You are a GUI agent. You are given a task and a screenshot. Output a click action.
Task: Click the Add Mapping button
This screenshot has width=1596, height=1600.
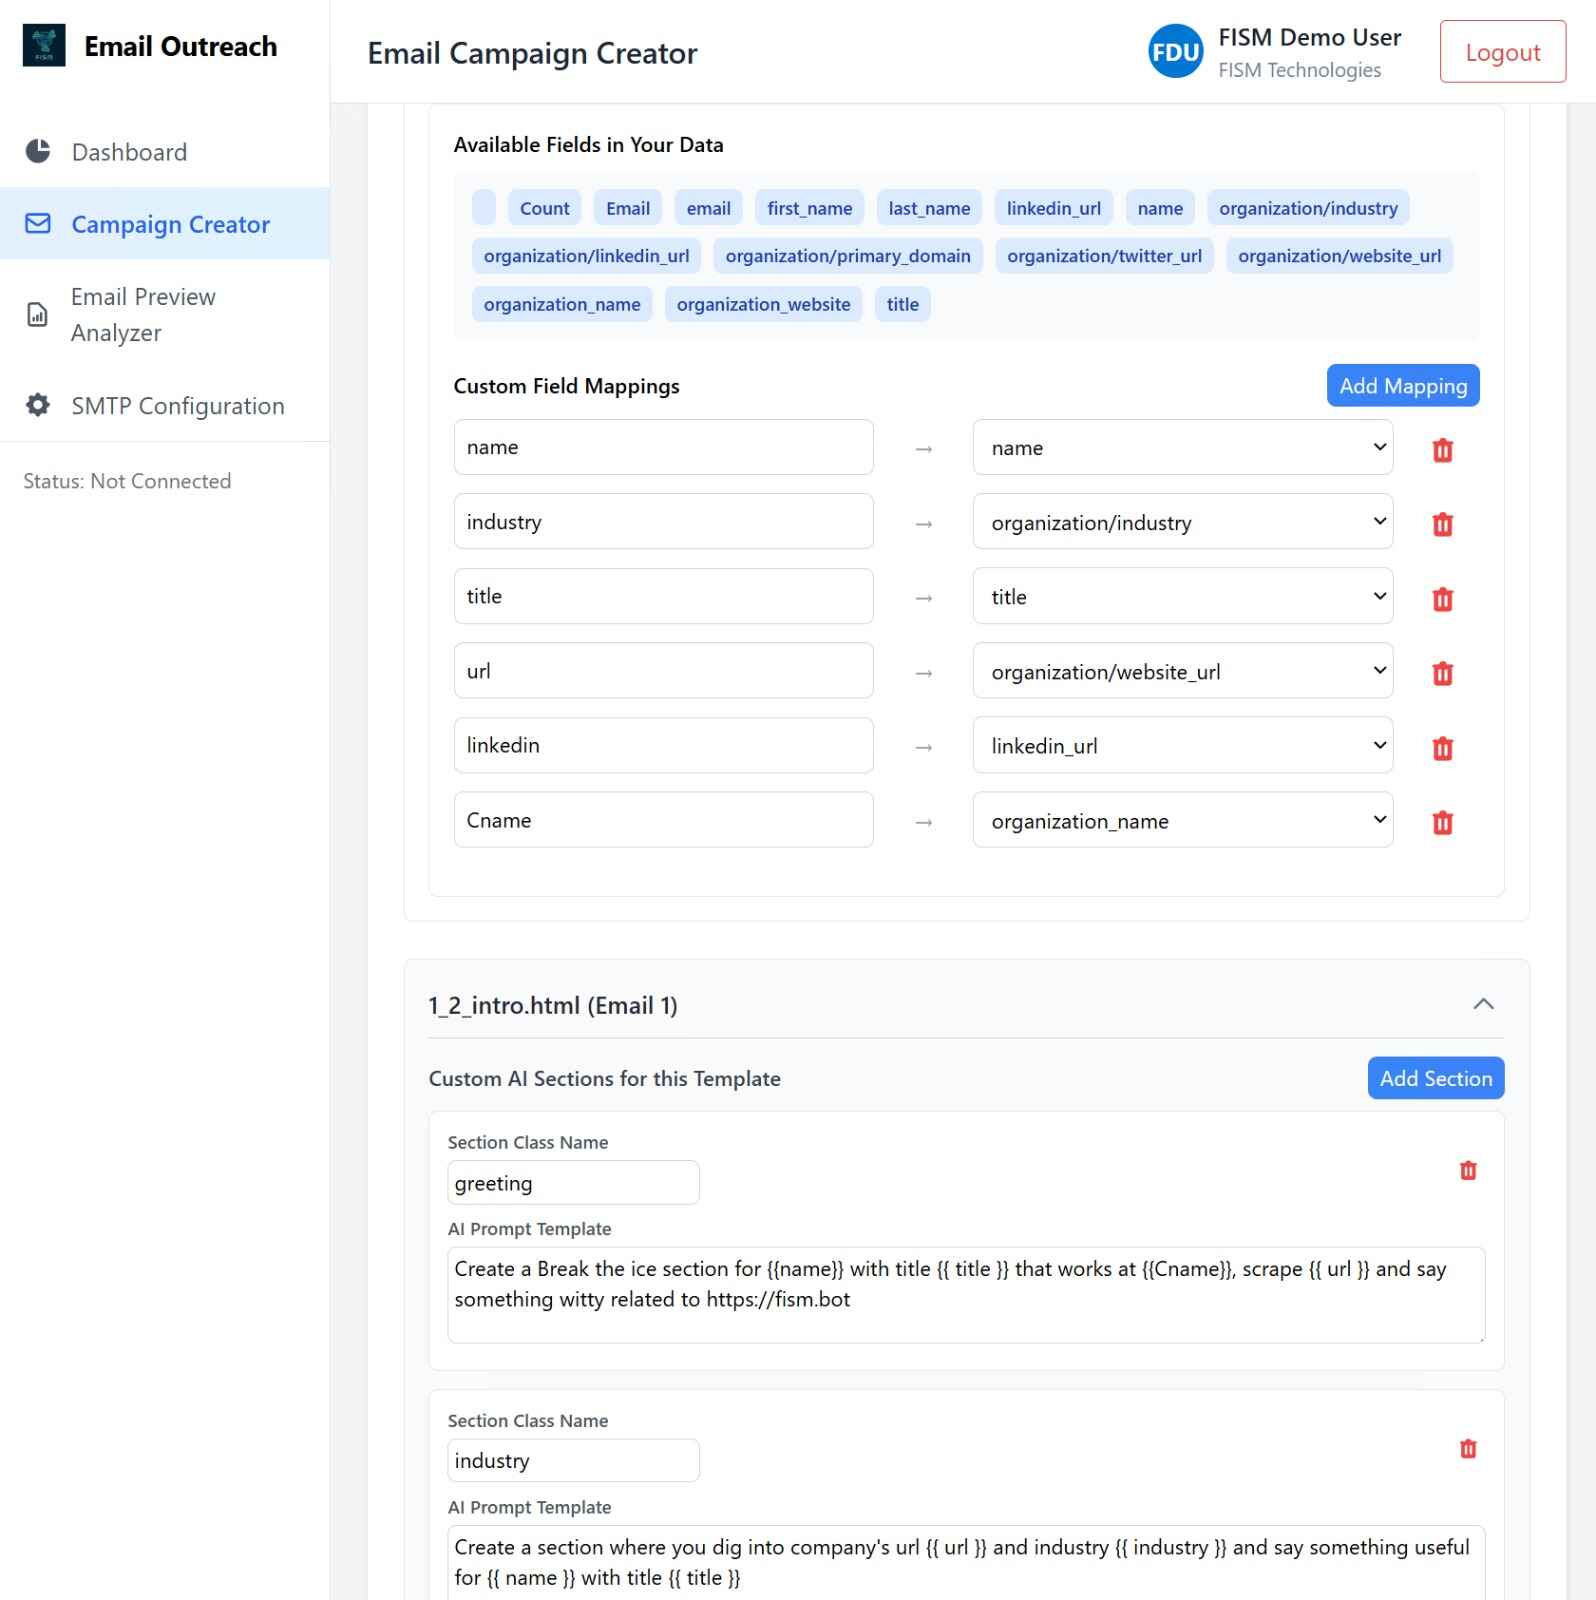coord(1402,386)
